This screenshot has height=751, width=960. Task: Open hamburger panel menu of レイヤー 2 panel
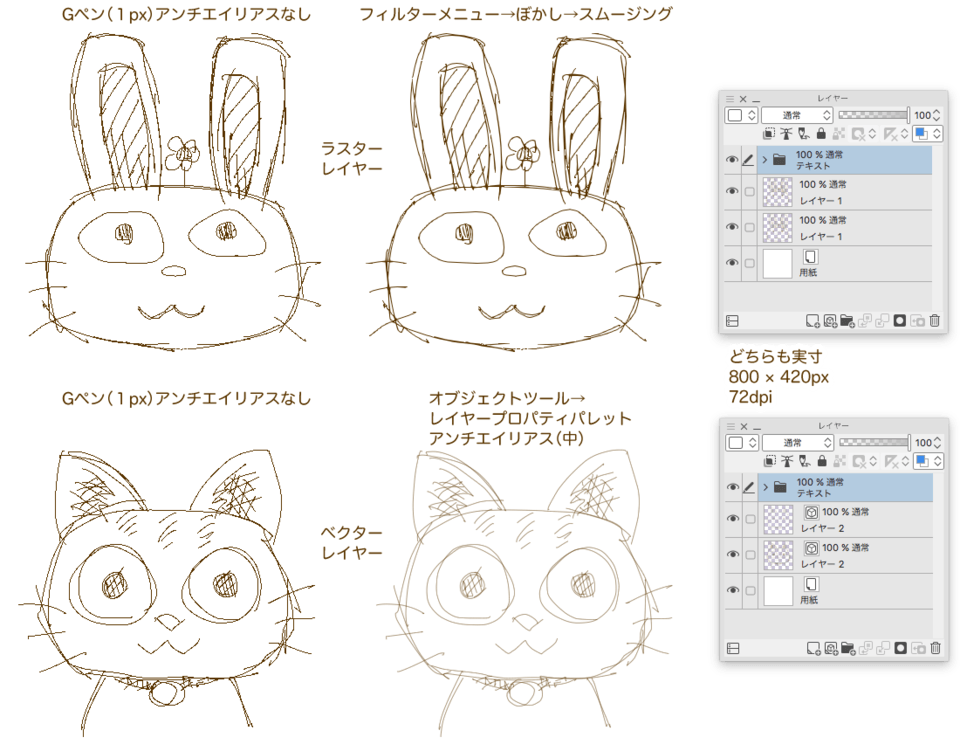[x=730, y=426]
